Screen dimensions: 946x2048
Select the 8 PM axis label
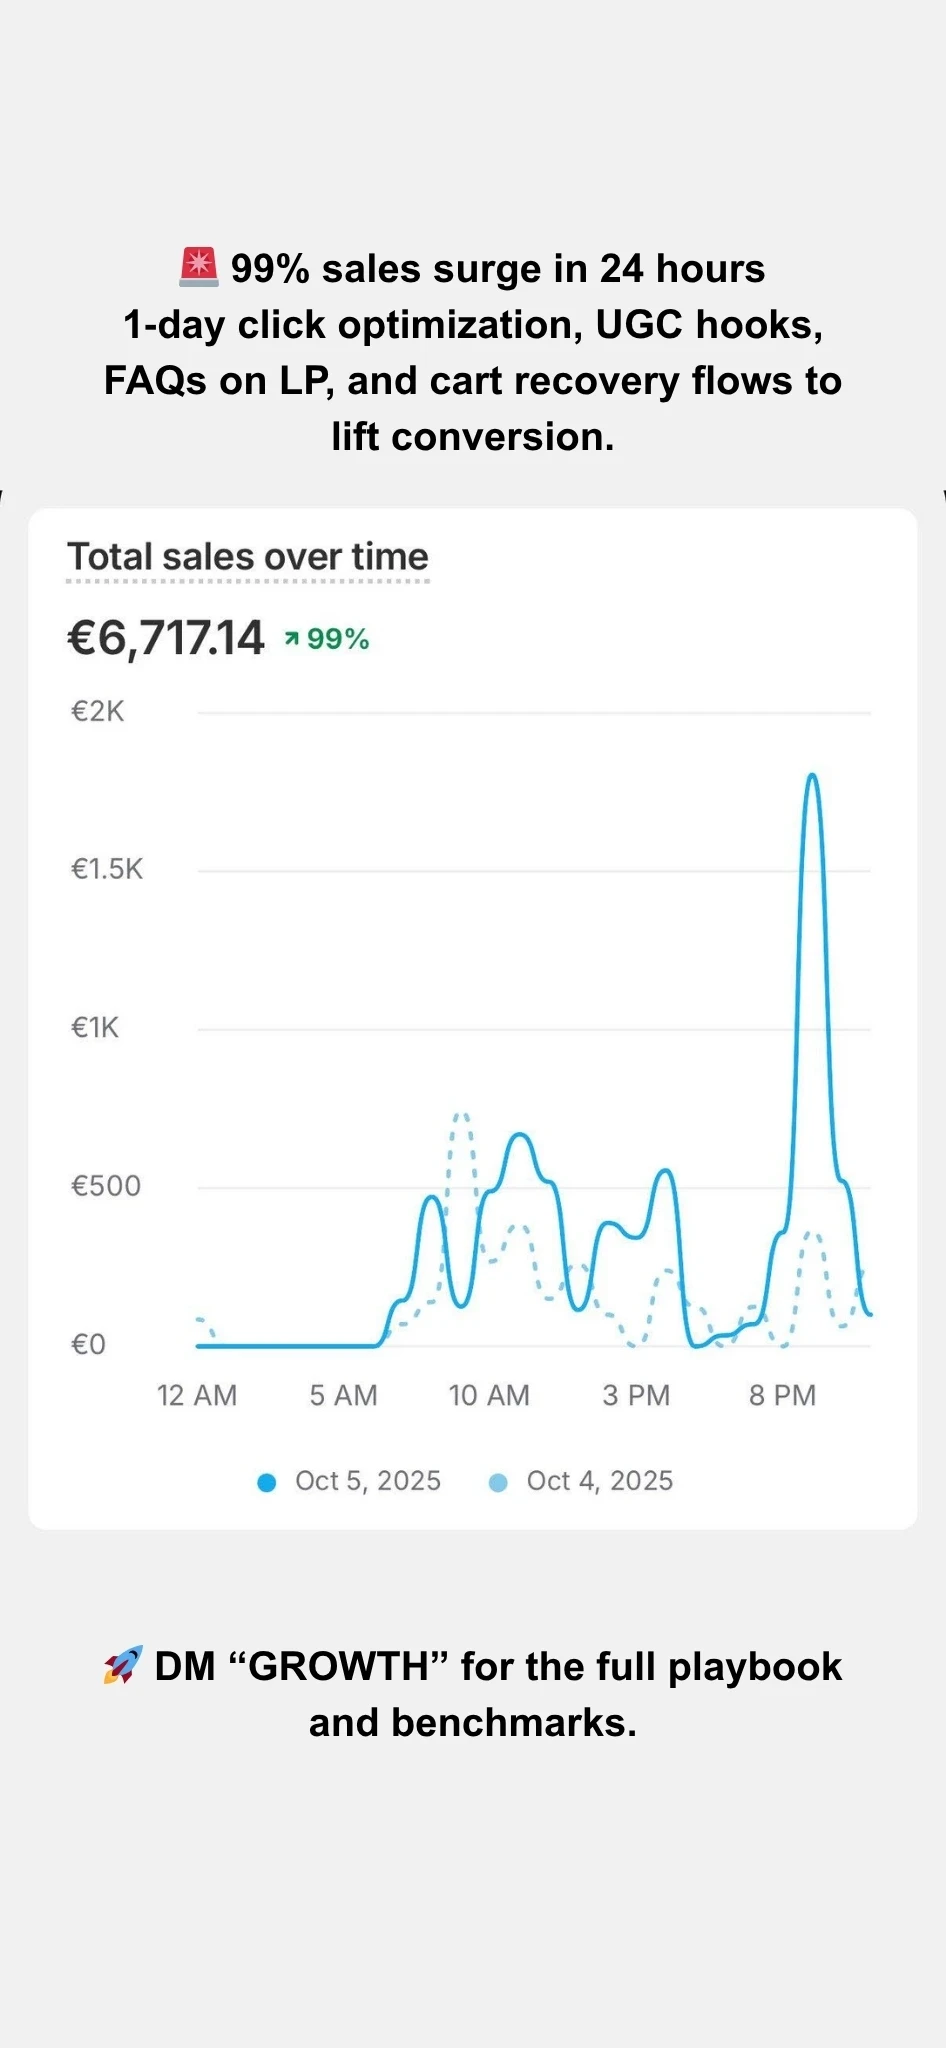click(x=782, y=1395)
